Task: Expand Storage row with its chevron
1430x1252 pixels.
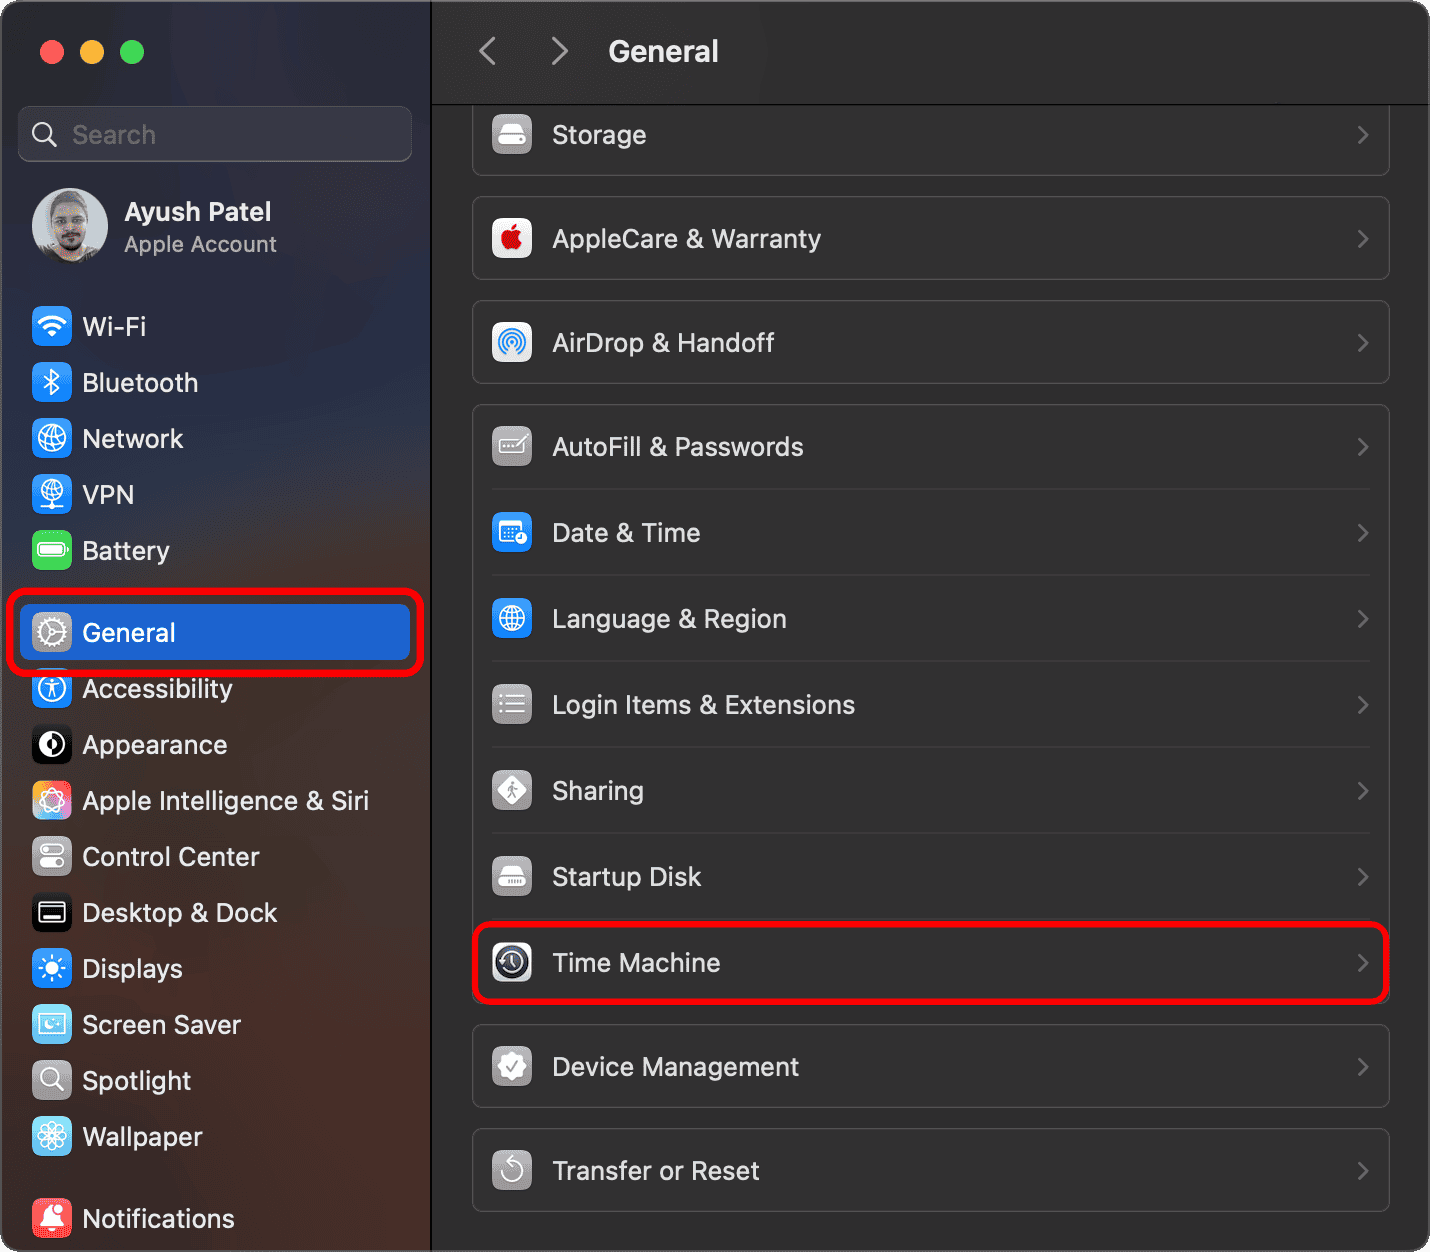Action: coord(1362,135)
